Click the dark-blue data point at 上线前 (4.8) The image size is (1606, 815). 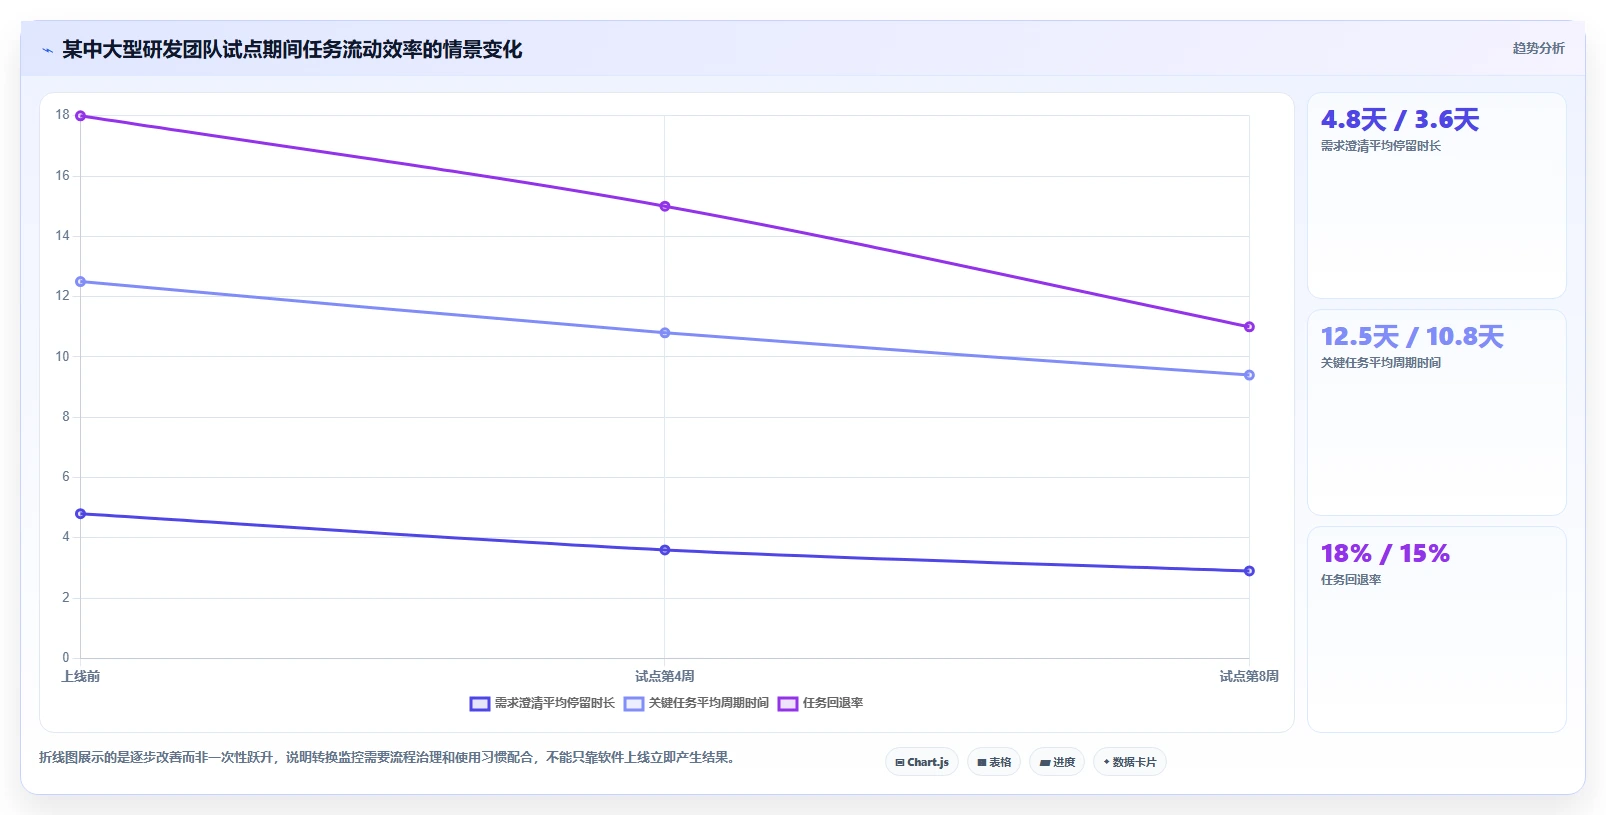[x=81, y=514]
